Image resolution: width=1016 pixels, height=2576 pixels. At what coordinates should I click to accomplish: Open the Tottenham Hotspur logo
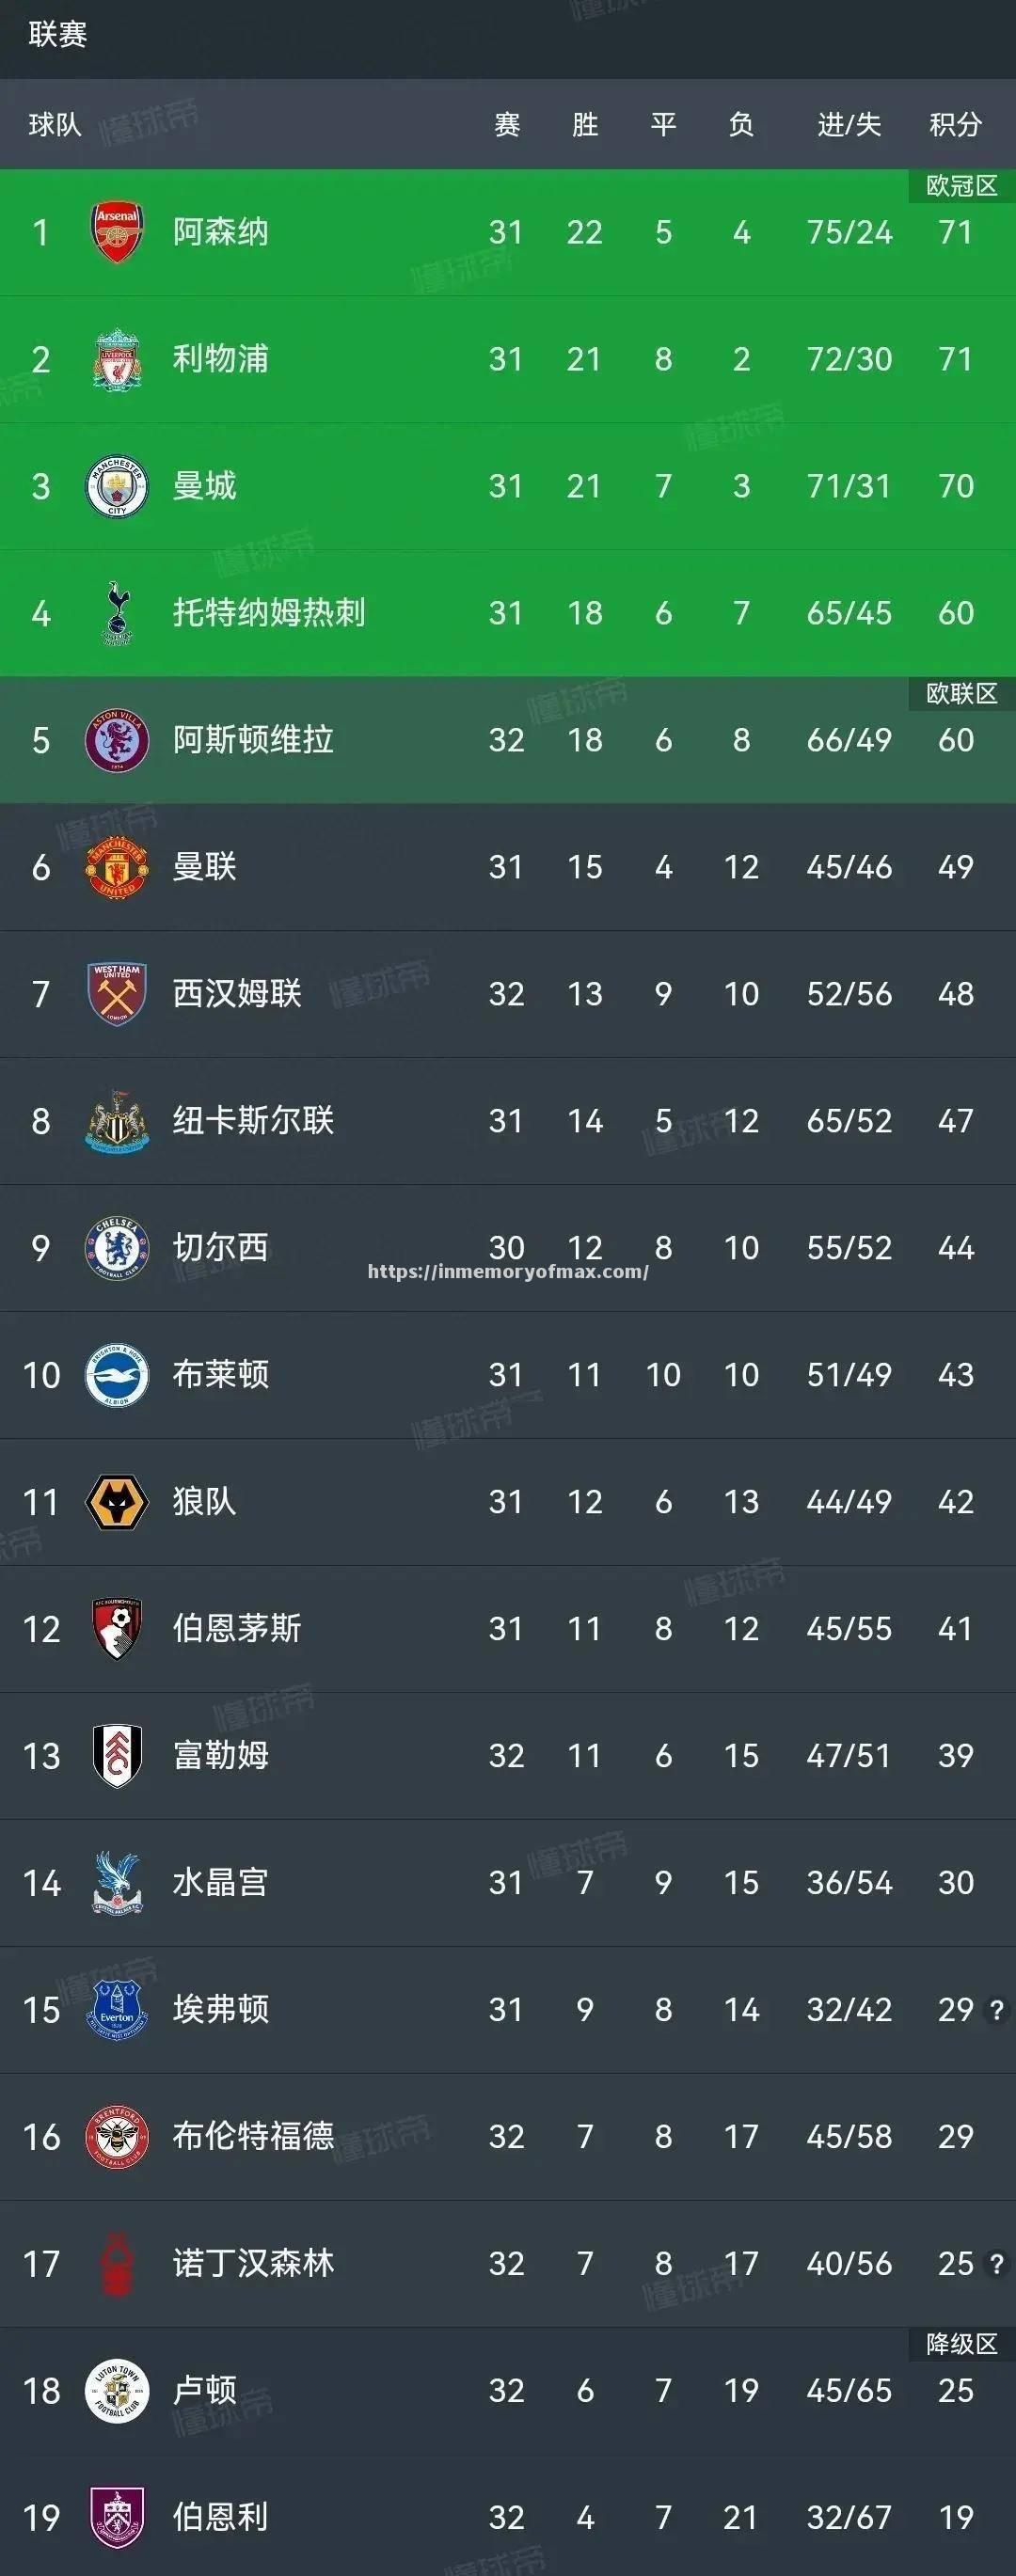[x=117, y=612]
